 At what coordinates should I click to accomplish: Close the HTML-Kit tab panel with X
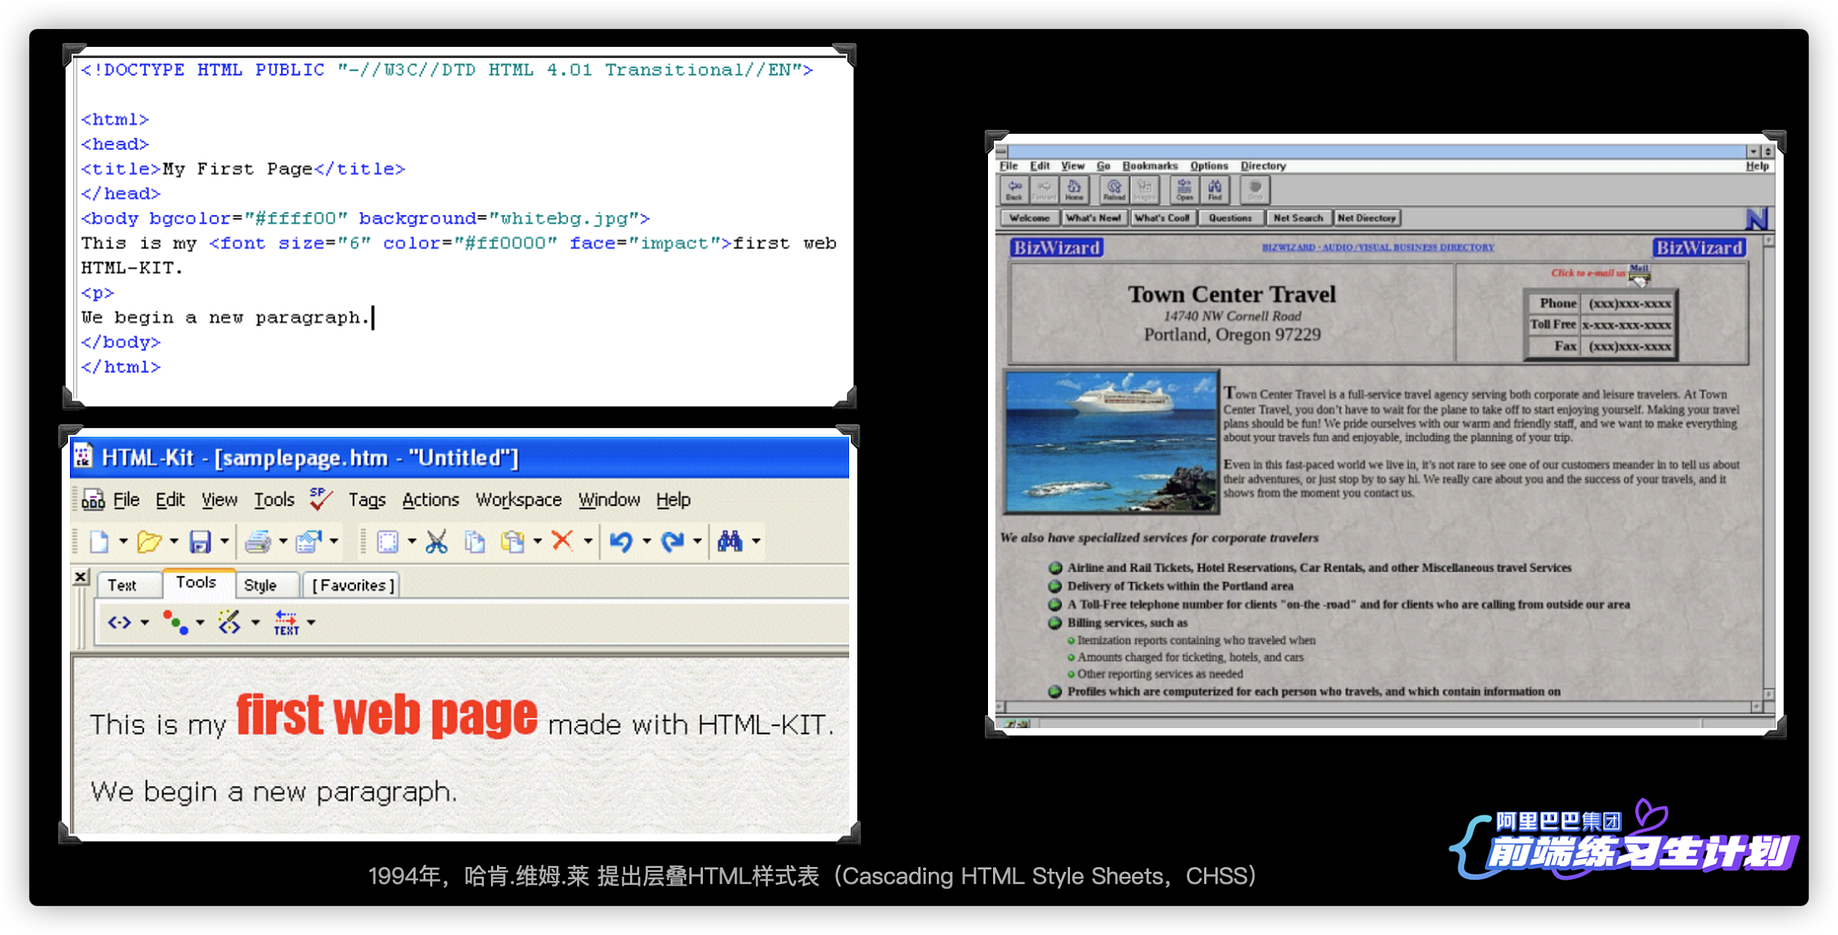click(81, 577)
